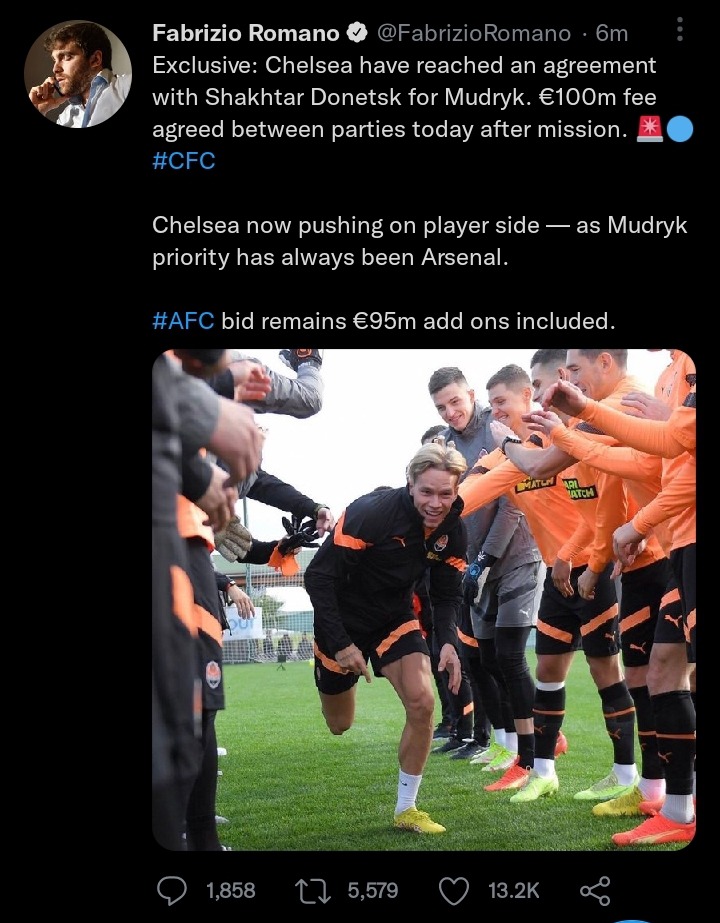720x923 pixels.
Task: Open Fabrizio Romano's profile picture
Action: click(78, 74)
